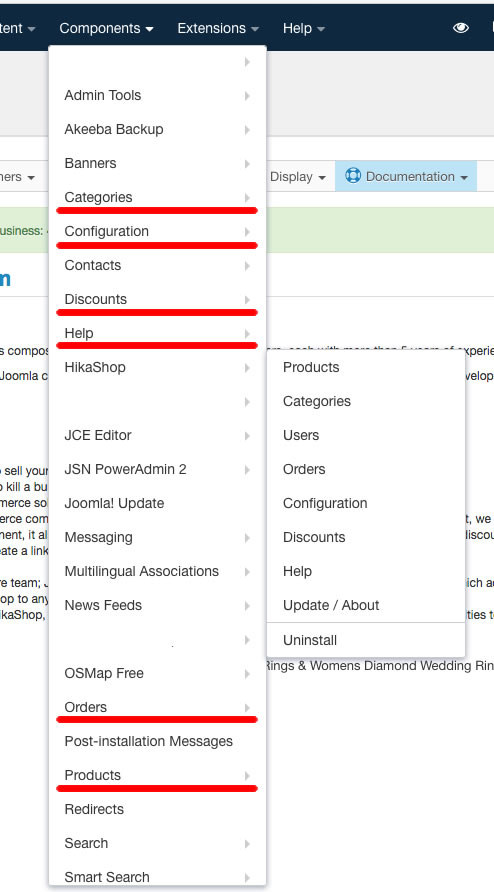Screen dimensions: 494x892
Task: Click Orders in HikaShop submenu
Action: 366,470
